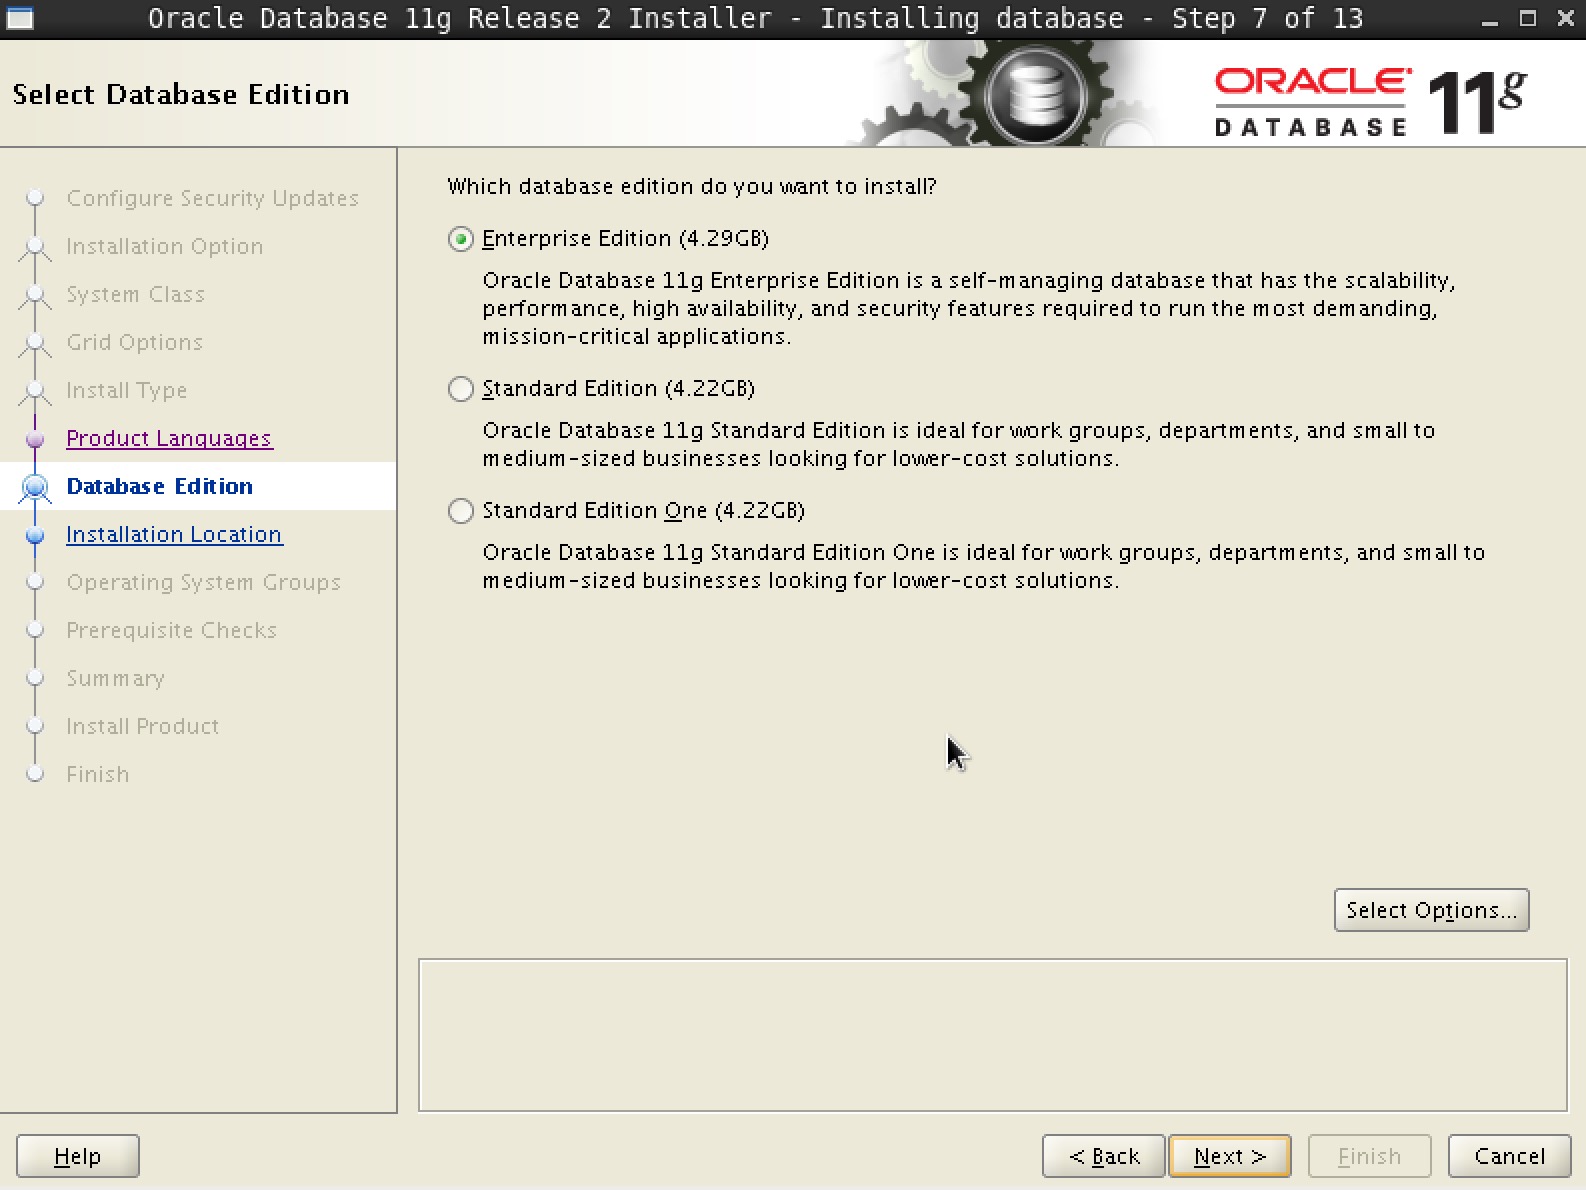Screen dimensions: 1586x1190
Task: Click the 'Prerequisite Checks' step label
Action: 172,630
